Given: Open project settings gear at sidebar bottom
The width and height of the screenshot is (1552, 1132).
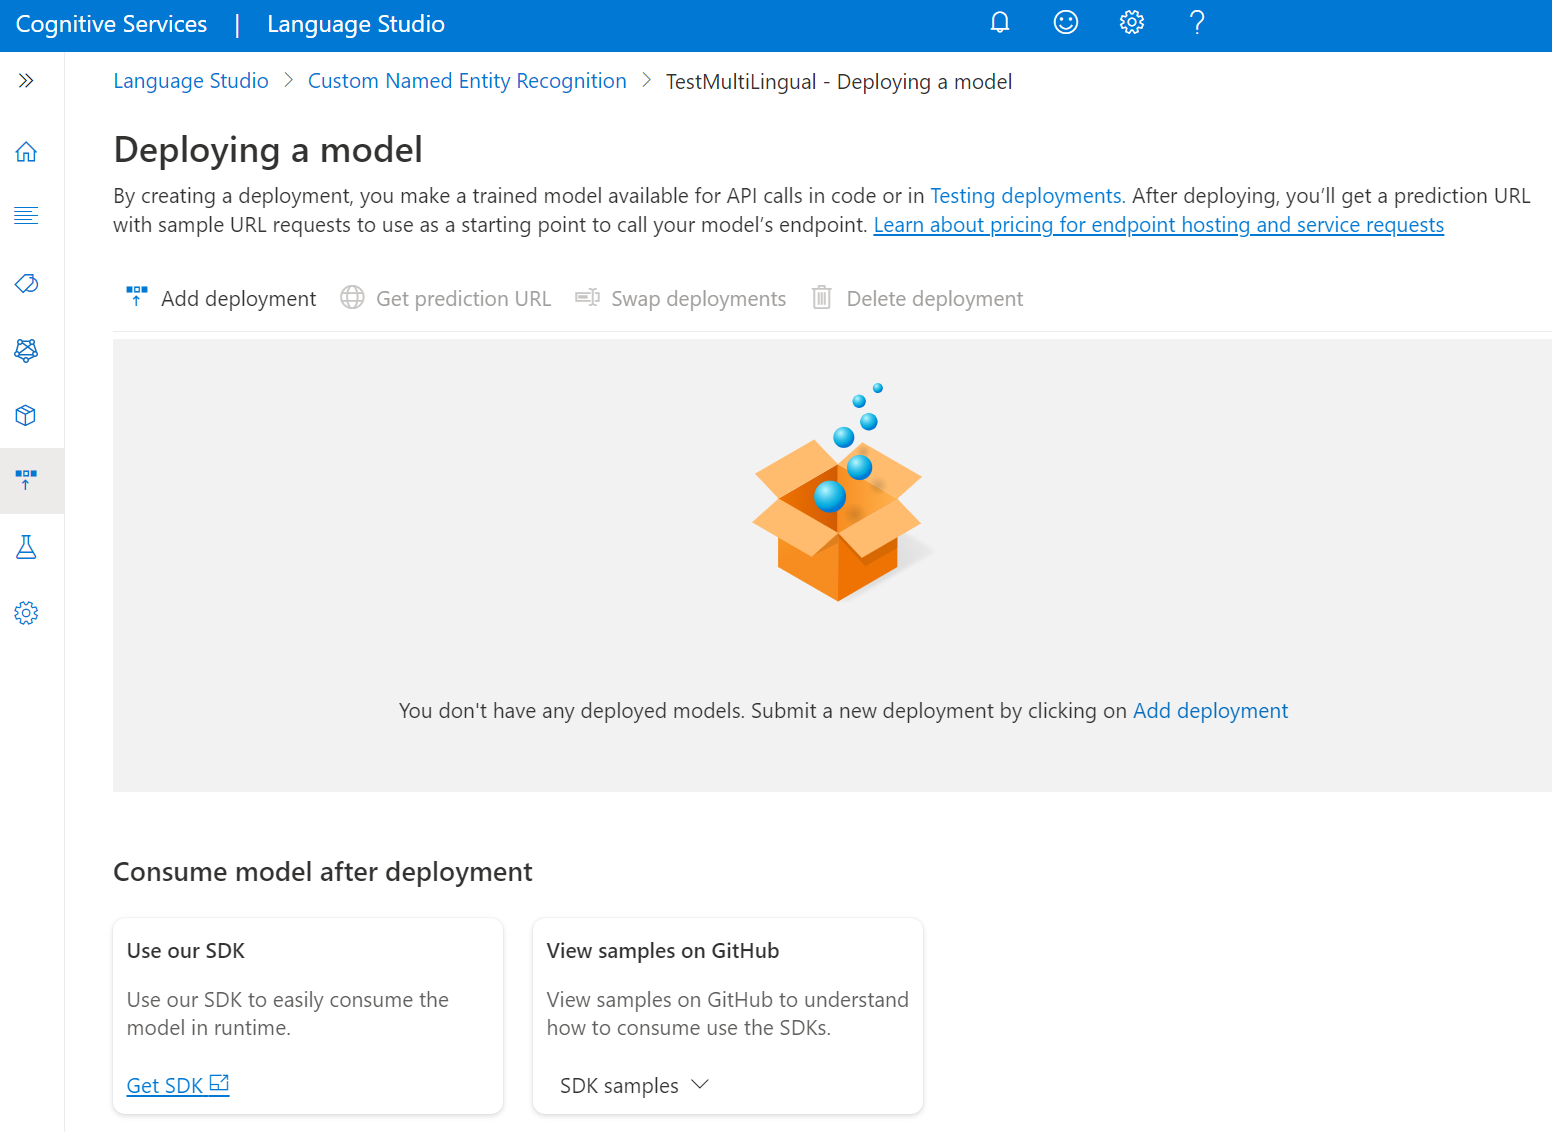Looking at the screenshot, I should pos(26,612).
